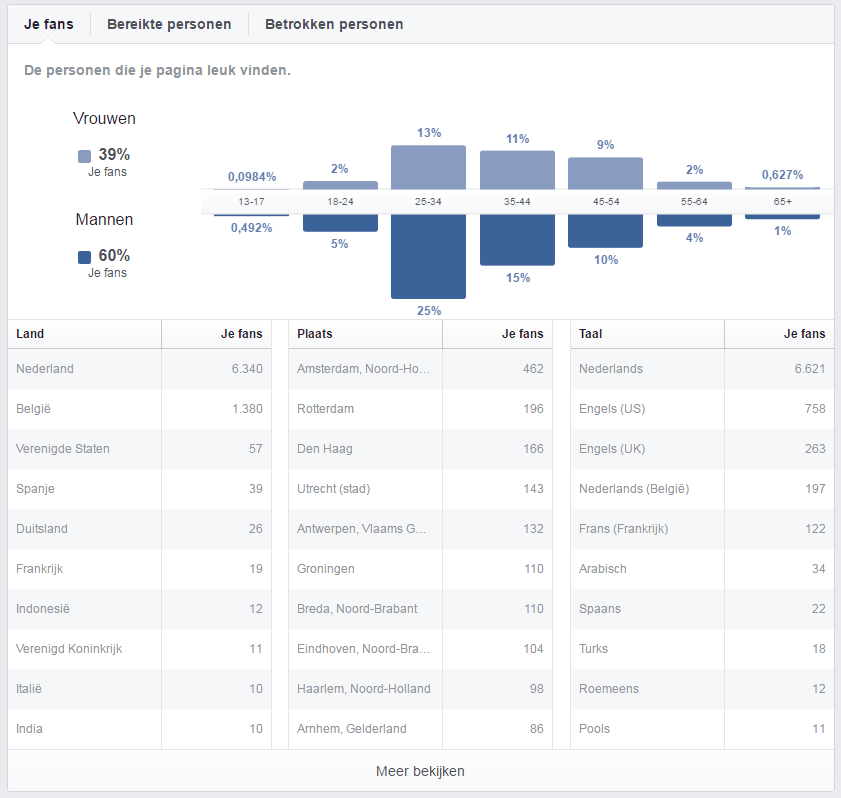Viewport: 841px width, 798px height.
Task: Click the Meer bekijken button
Action: click(x=420, y=771)
